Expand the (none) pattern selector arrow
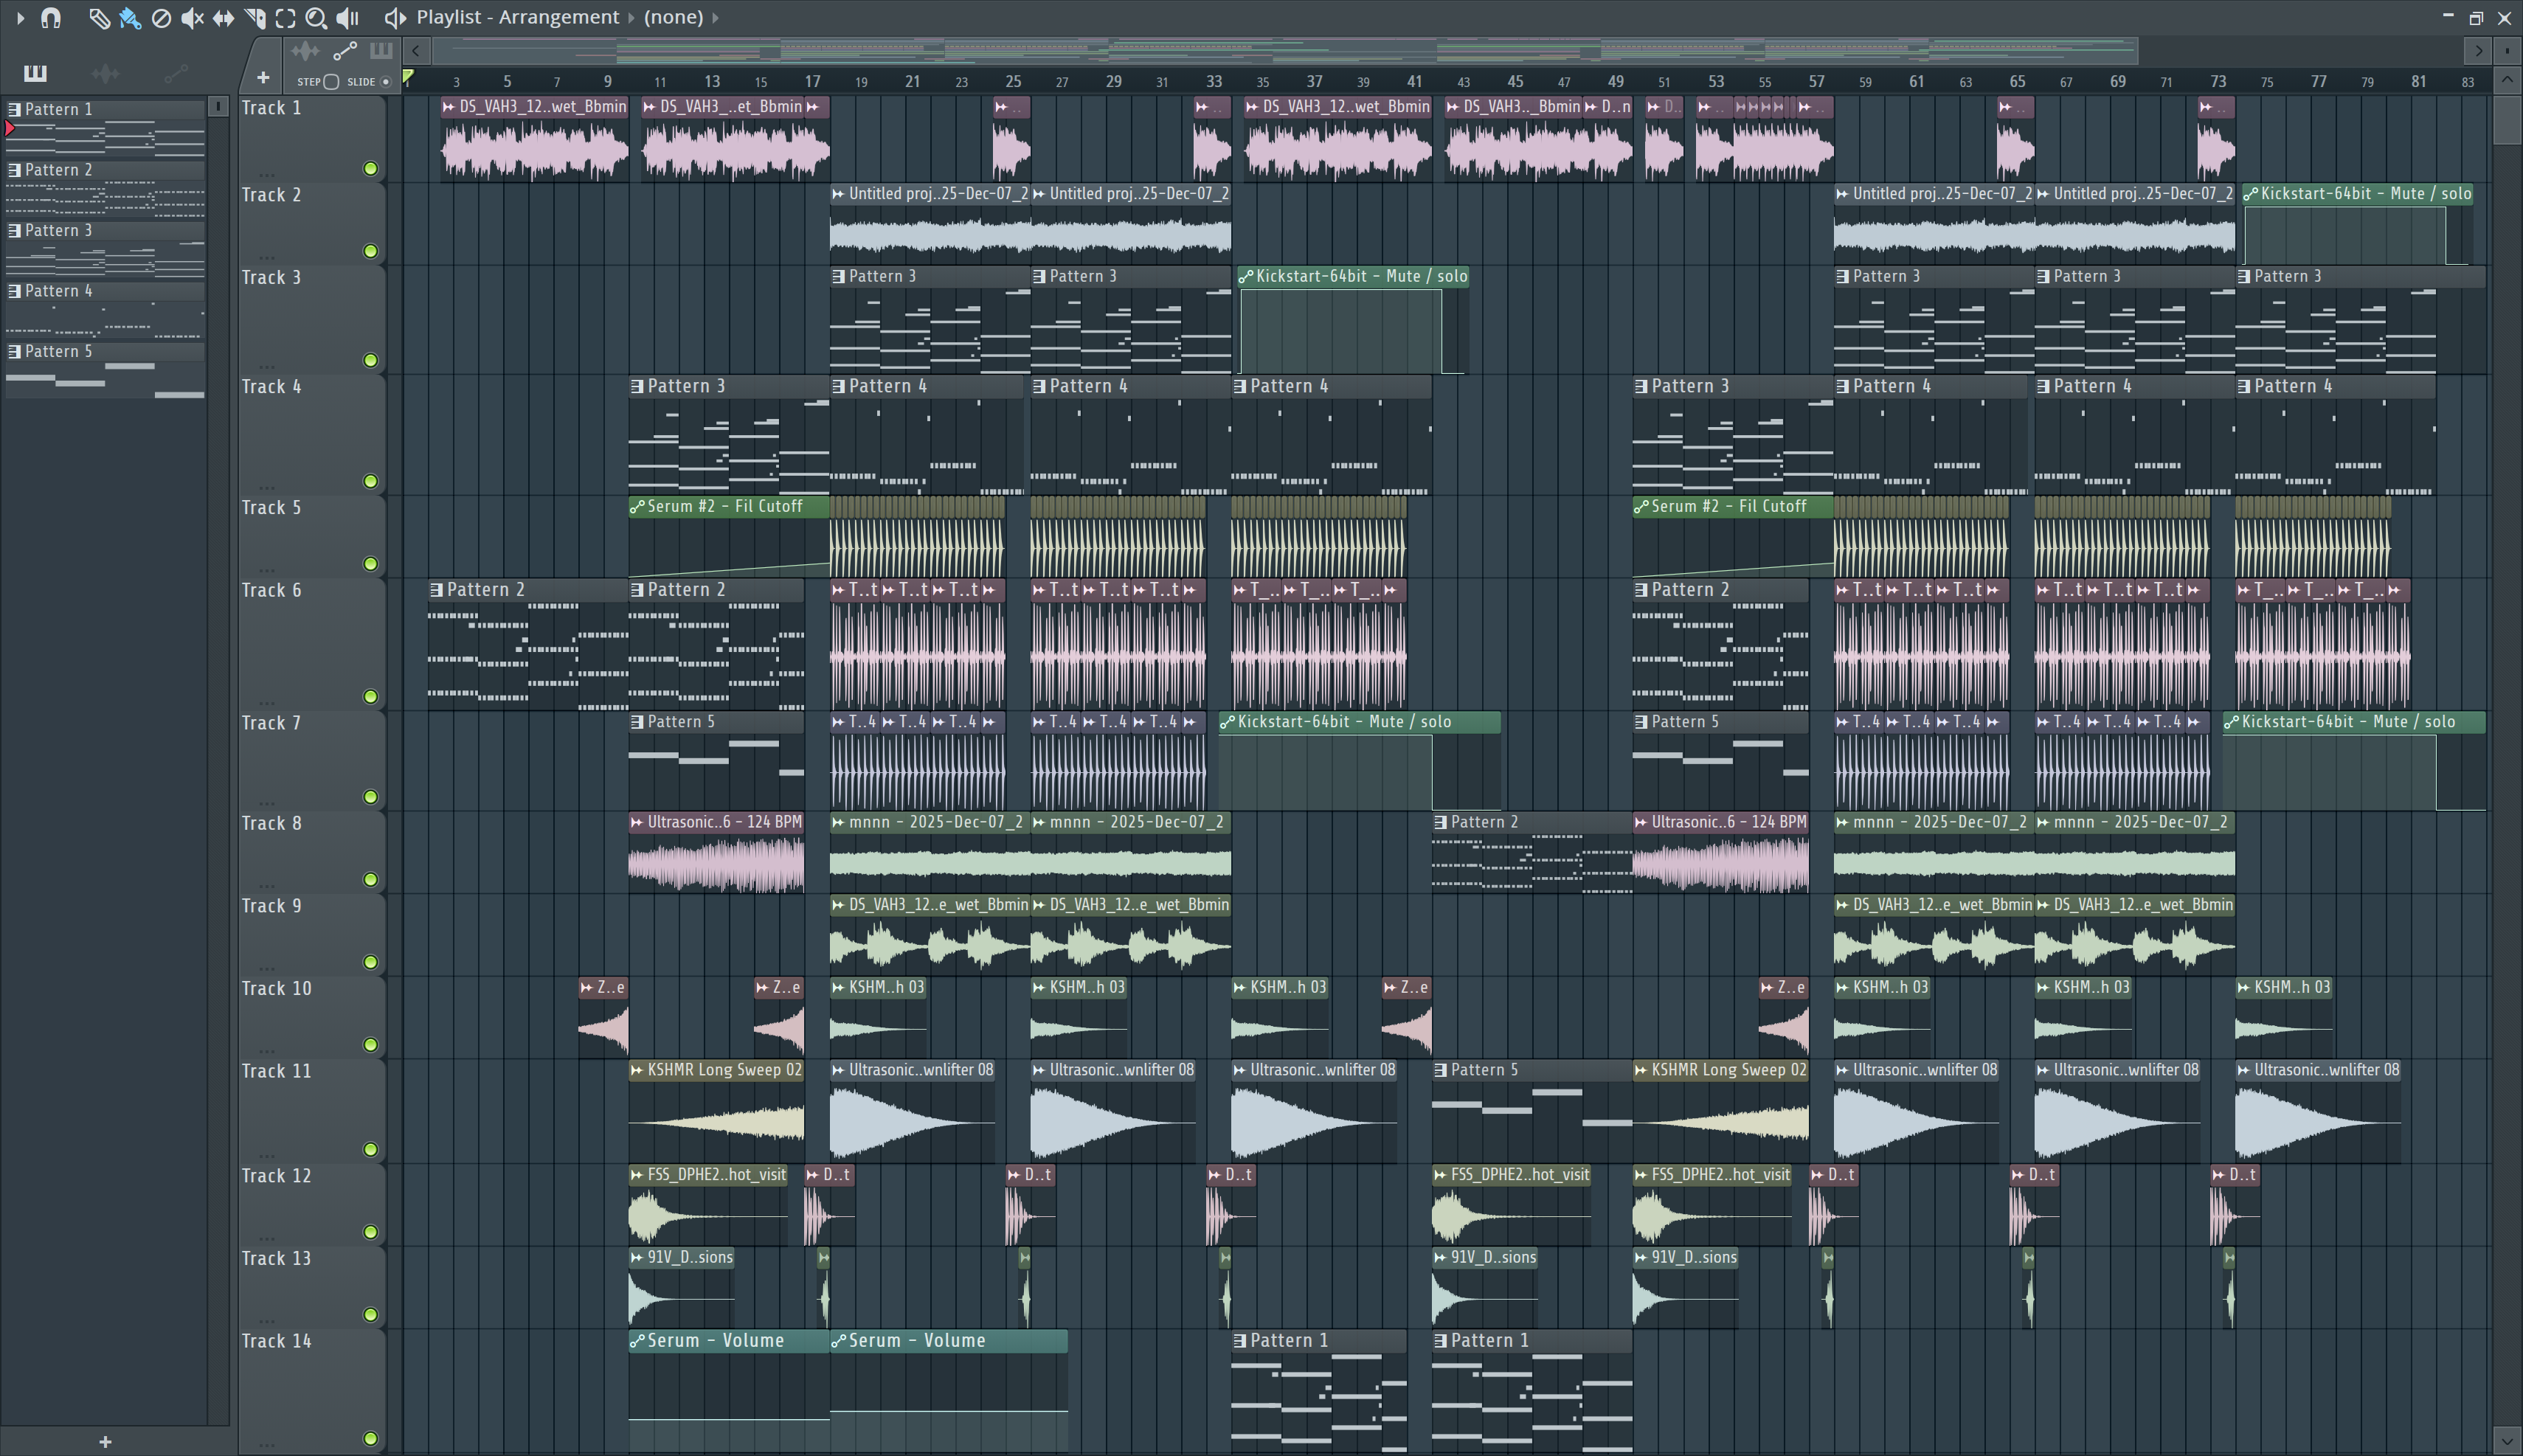 click(x=715, y=18)
